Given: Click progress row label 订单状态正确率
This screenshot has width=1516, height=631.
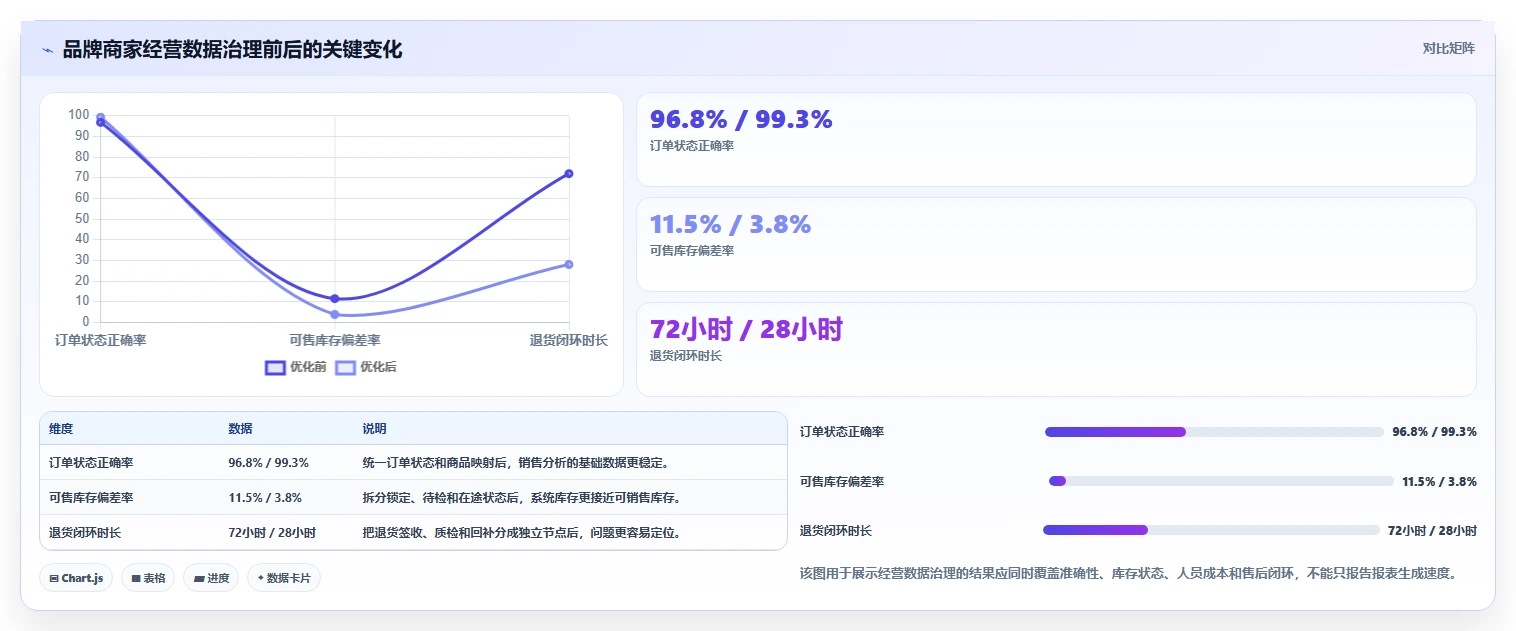Looking at the screenshot, I should click(842, 432).
